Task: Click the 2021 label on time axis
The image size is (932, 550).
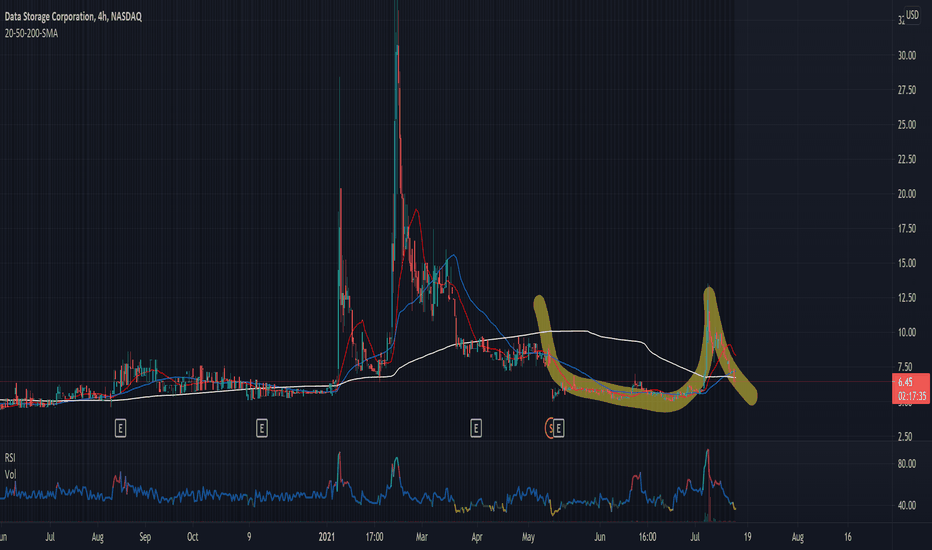Action: coord(326,537)
